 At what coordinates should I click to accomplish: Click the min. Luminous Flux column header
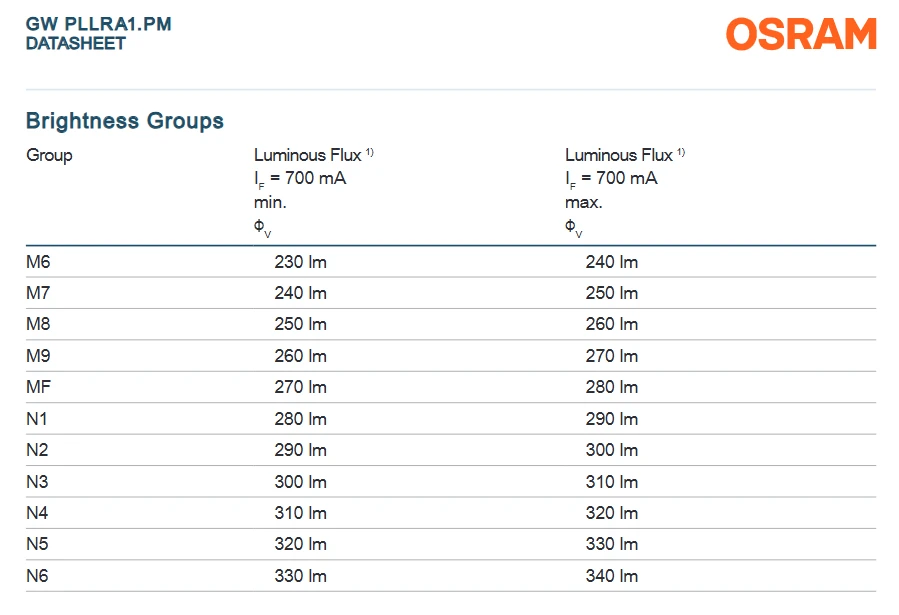pyautogui.click(x=314, y=193)
